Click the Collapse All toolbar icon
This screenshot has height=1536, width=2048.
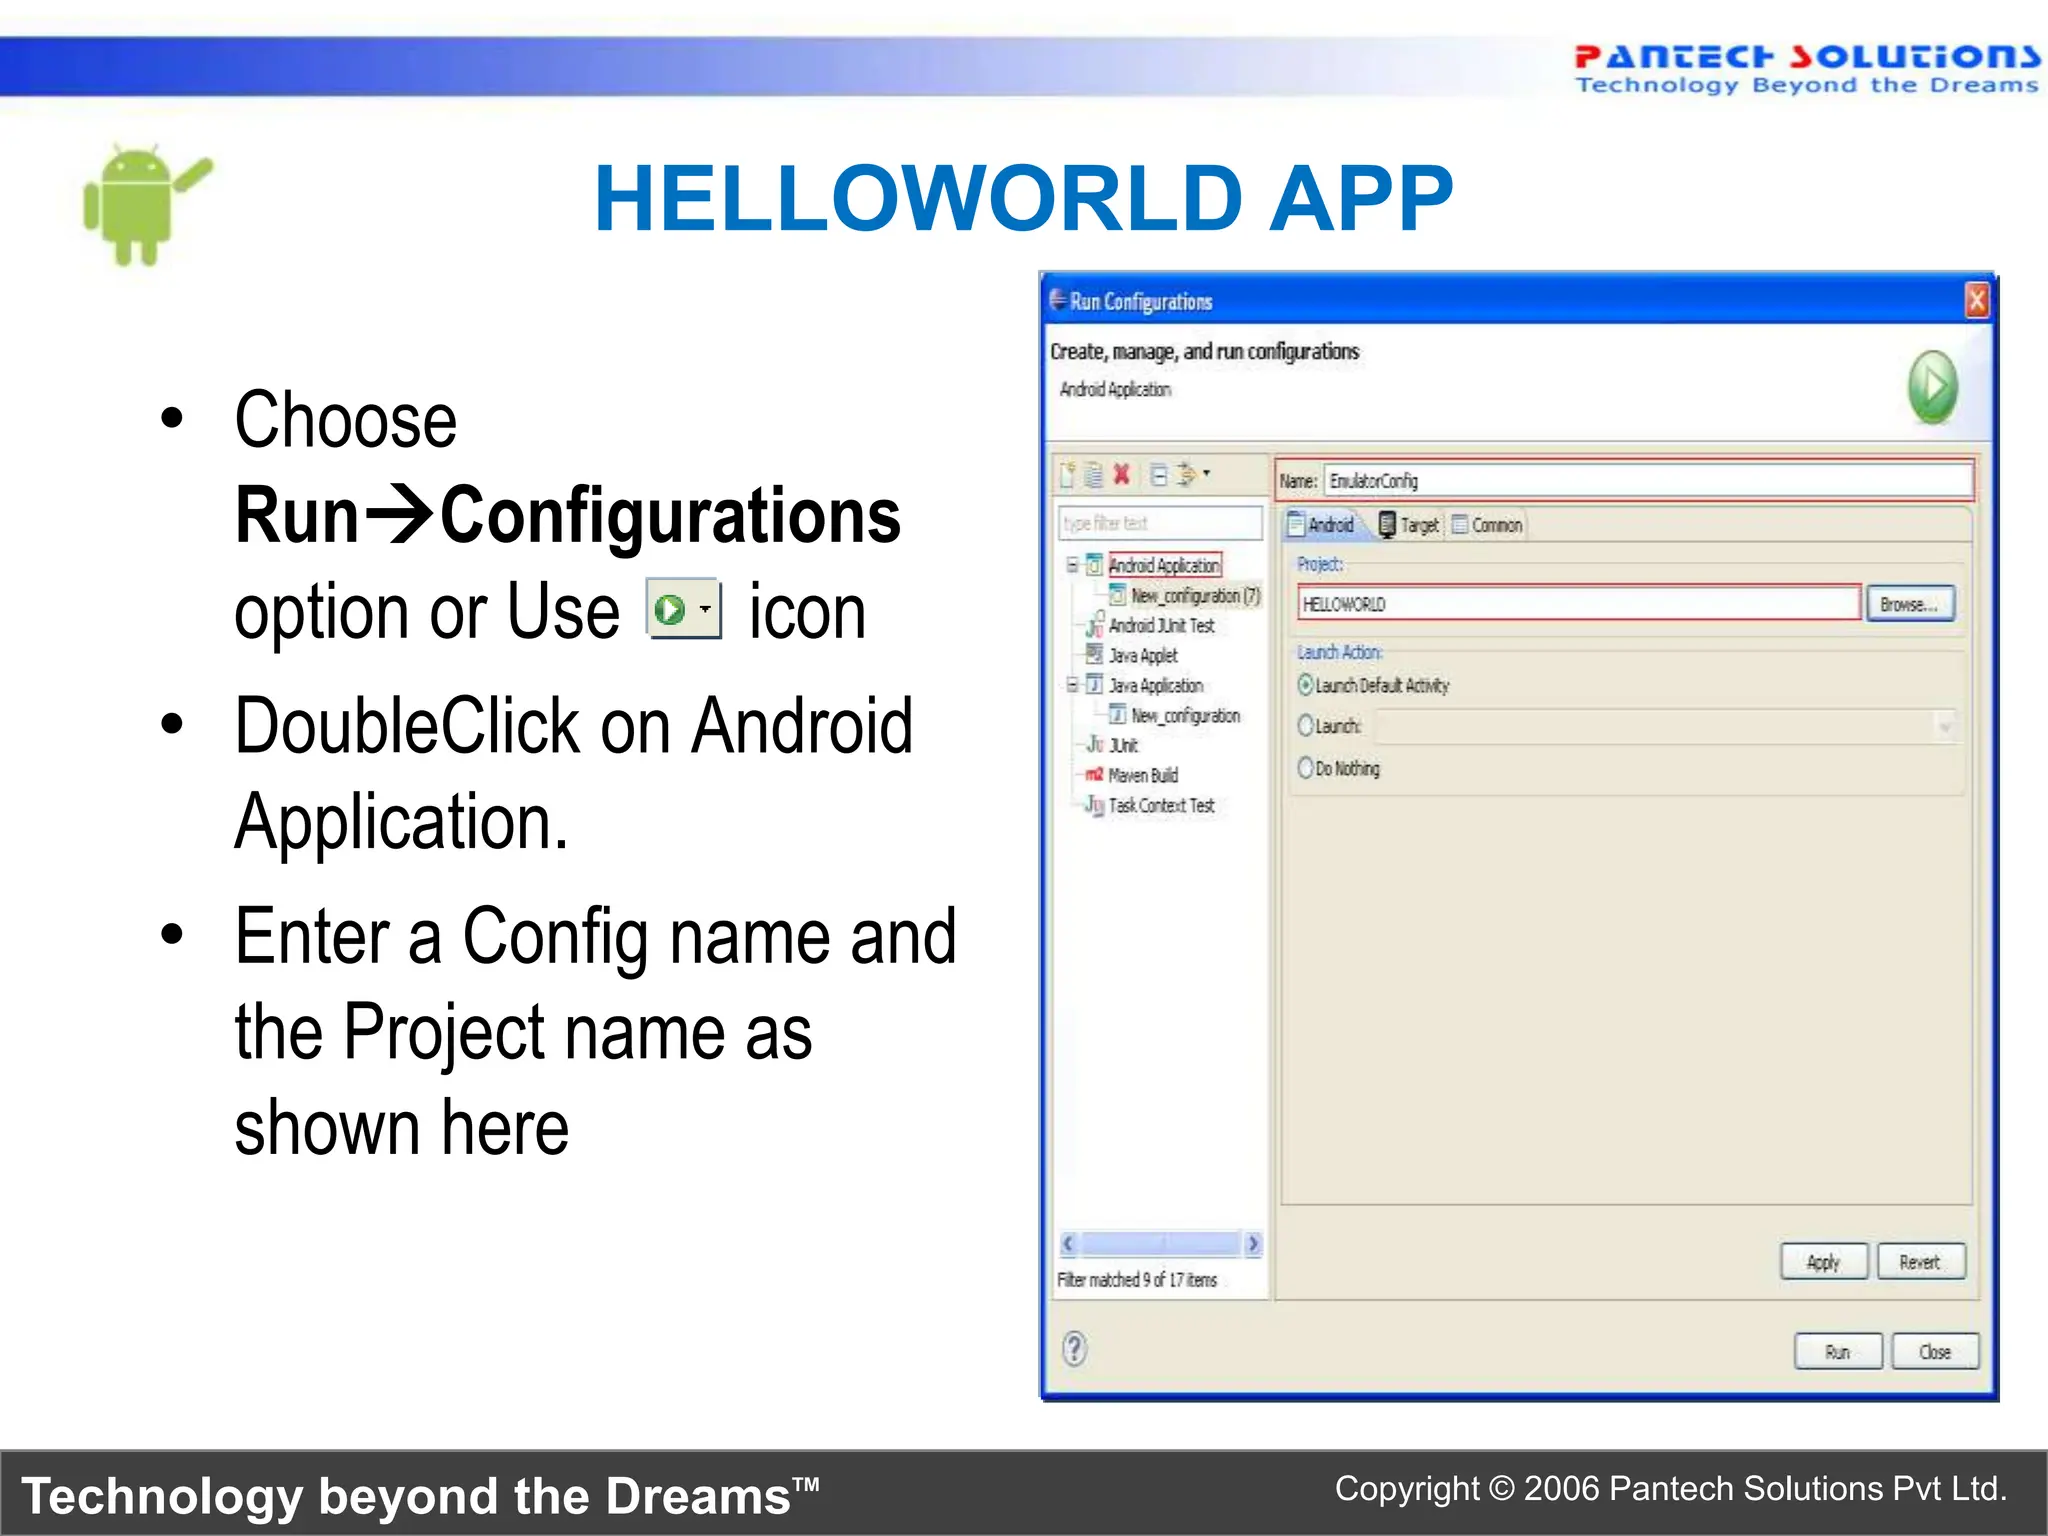(x=1158, y=474)
